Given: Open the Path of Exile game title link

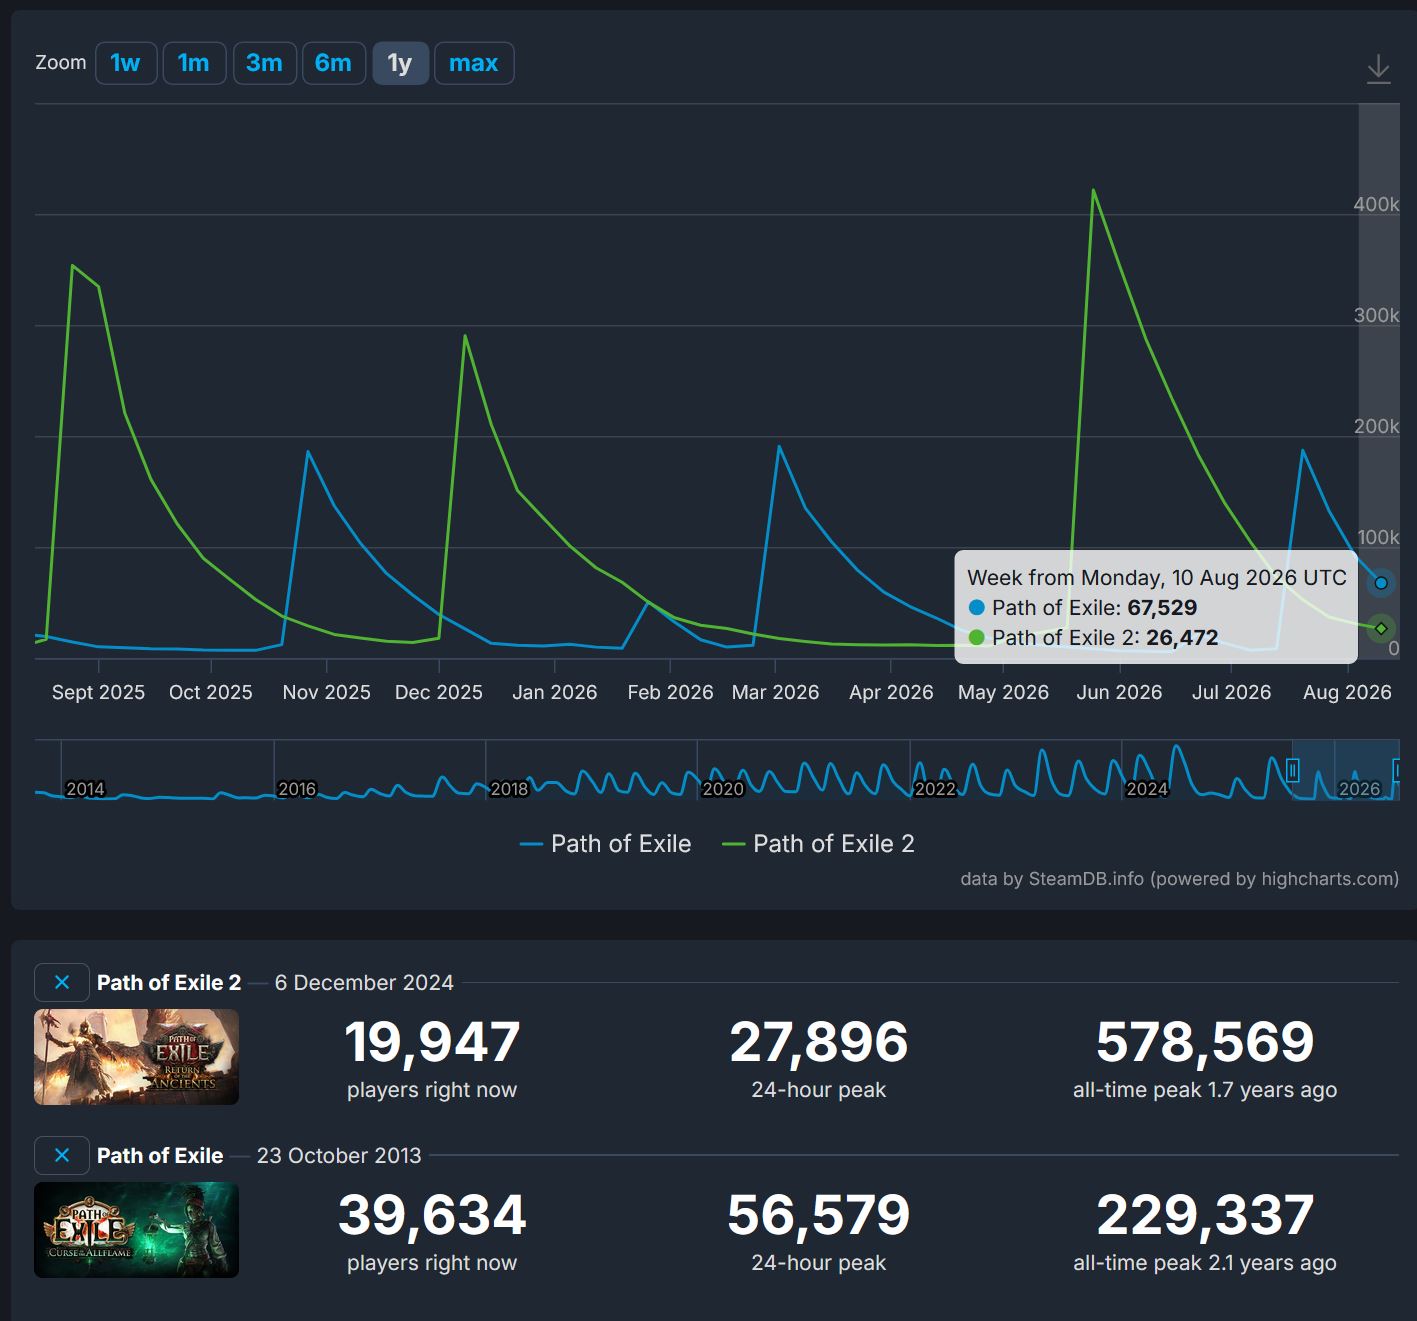Looking at the screenshot, I should click(x=160, y=1156).
